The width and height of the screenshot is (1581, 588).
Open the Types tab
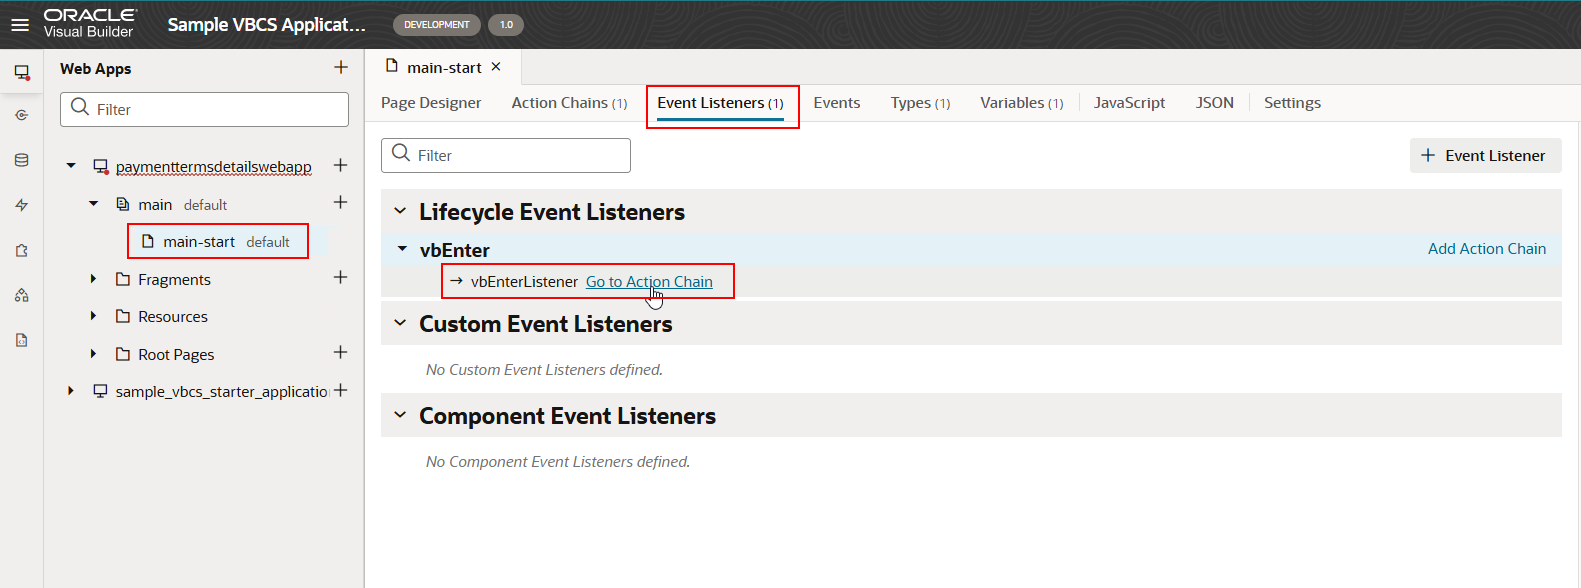920,103
